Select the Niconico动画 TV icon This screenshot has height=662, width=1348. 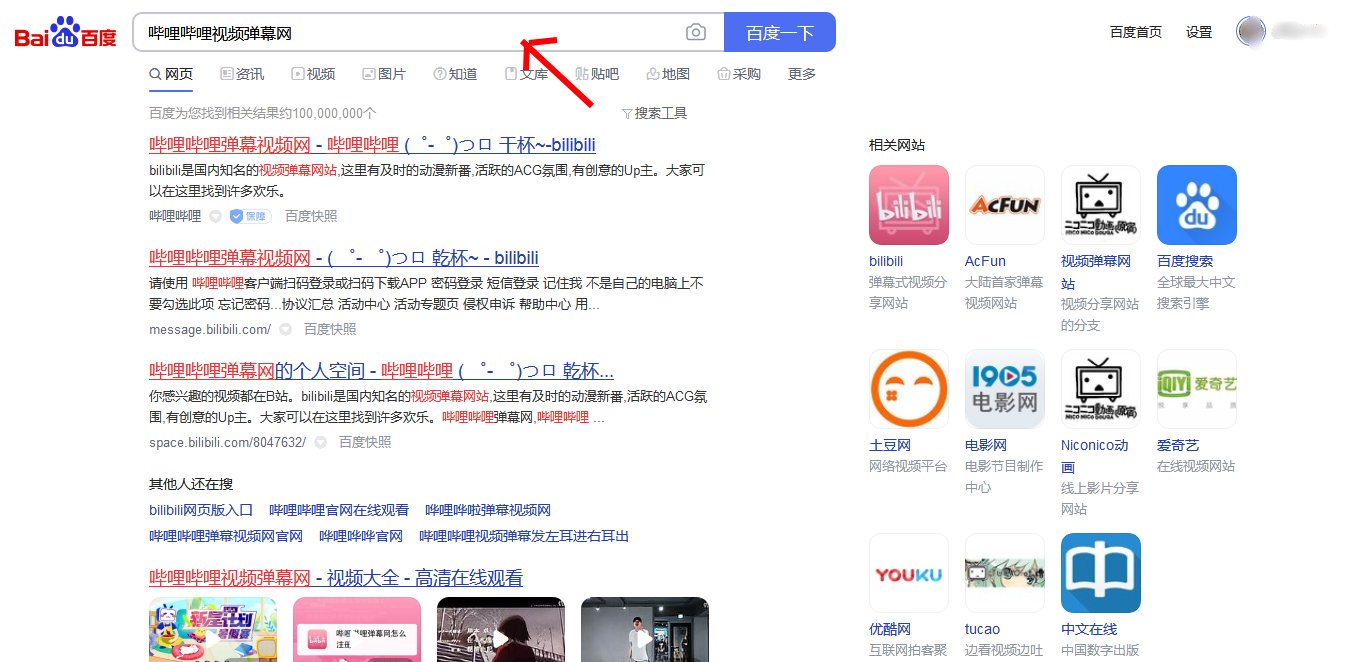(1100, 388)
